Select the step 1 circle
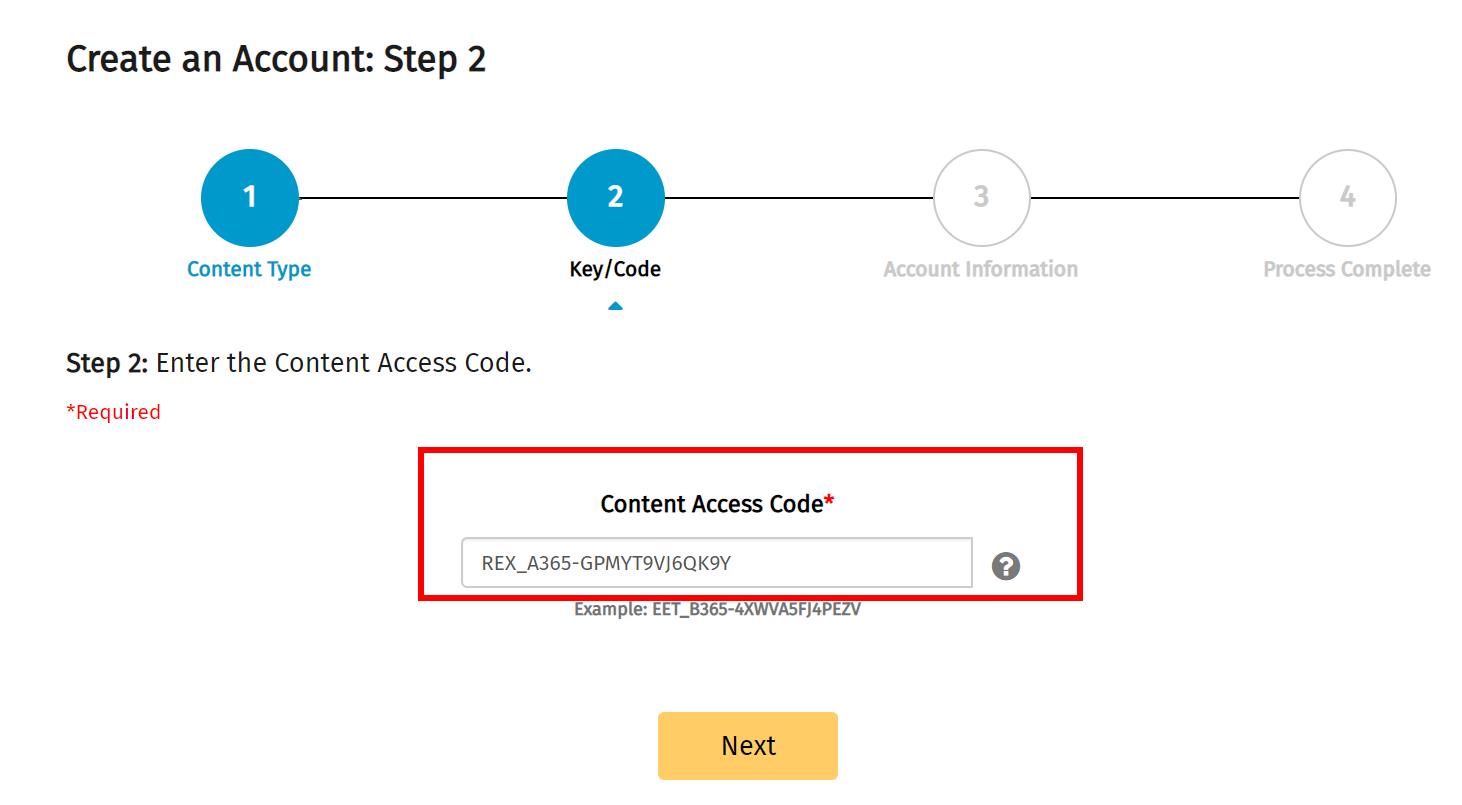 pyautogui.click(x=249, y=197)
